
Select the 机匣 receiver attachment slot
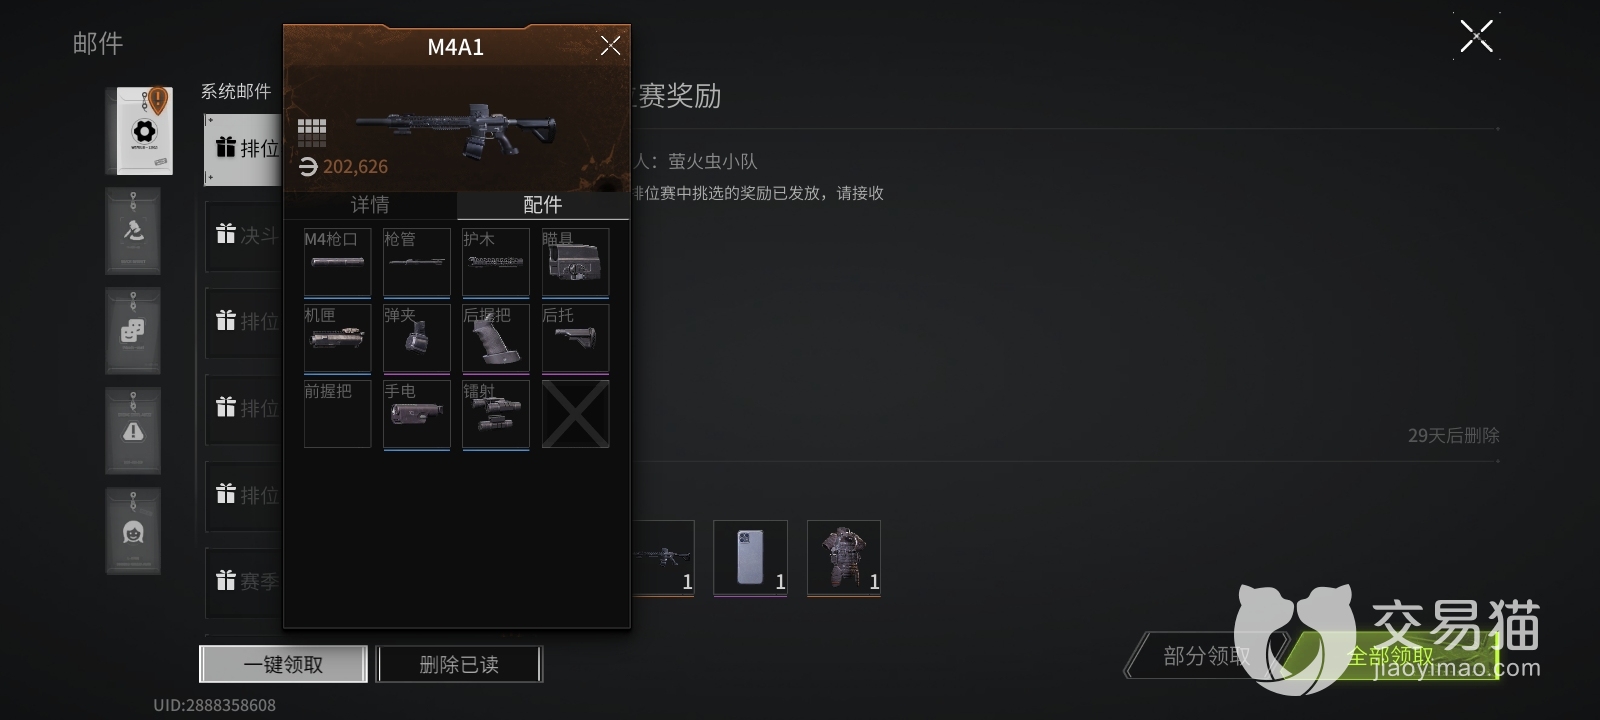337,339
